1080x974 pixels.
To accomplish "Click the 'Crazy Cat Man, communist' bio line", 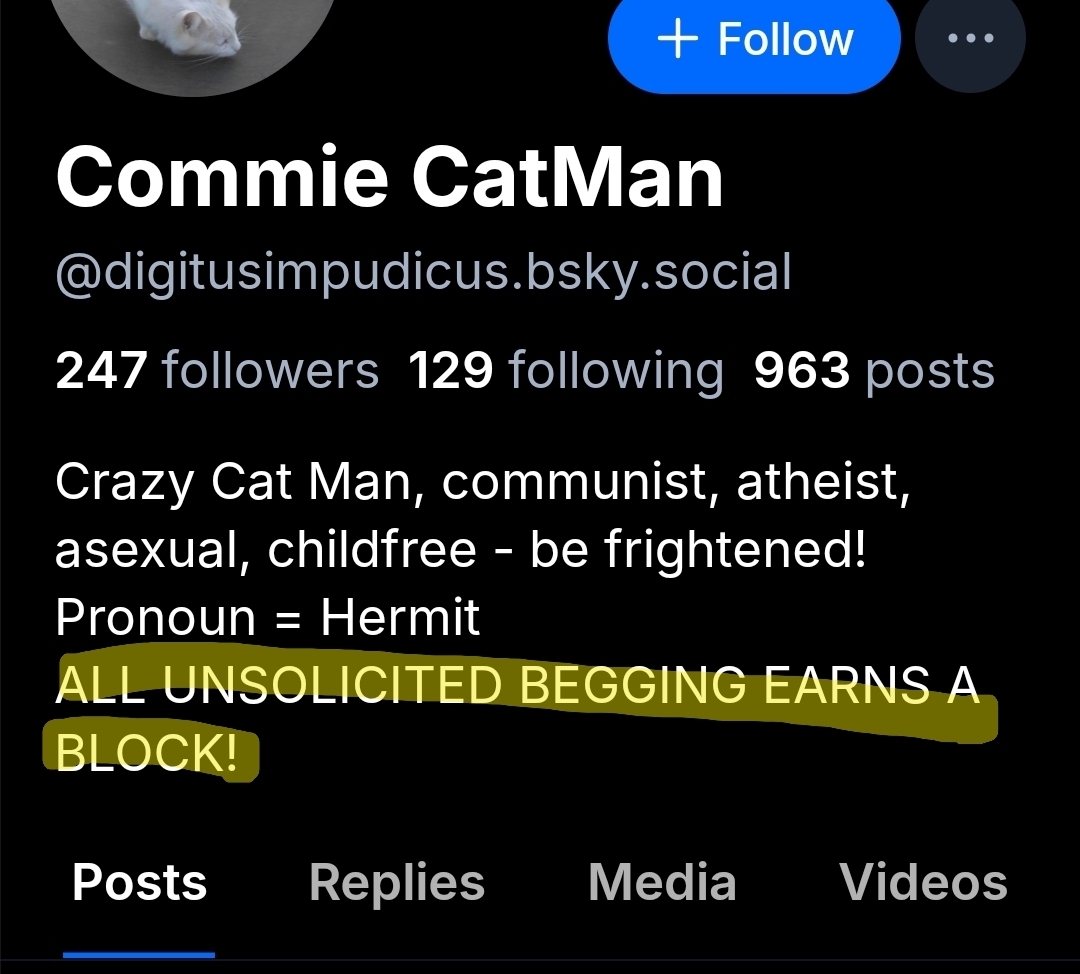I will click(x=482, y=483).
